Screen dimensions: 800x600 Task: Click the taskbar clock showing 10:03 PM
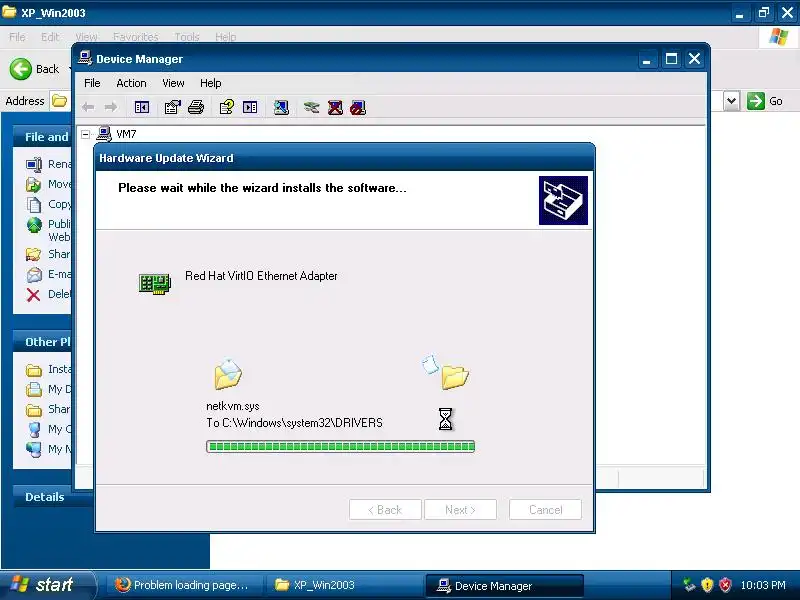[x=763, y=585]
